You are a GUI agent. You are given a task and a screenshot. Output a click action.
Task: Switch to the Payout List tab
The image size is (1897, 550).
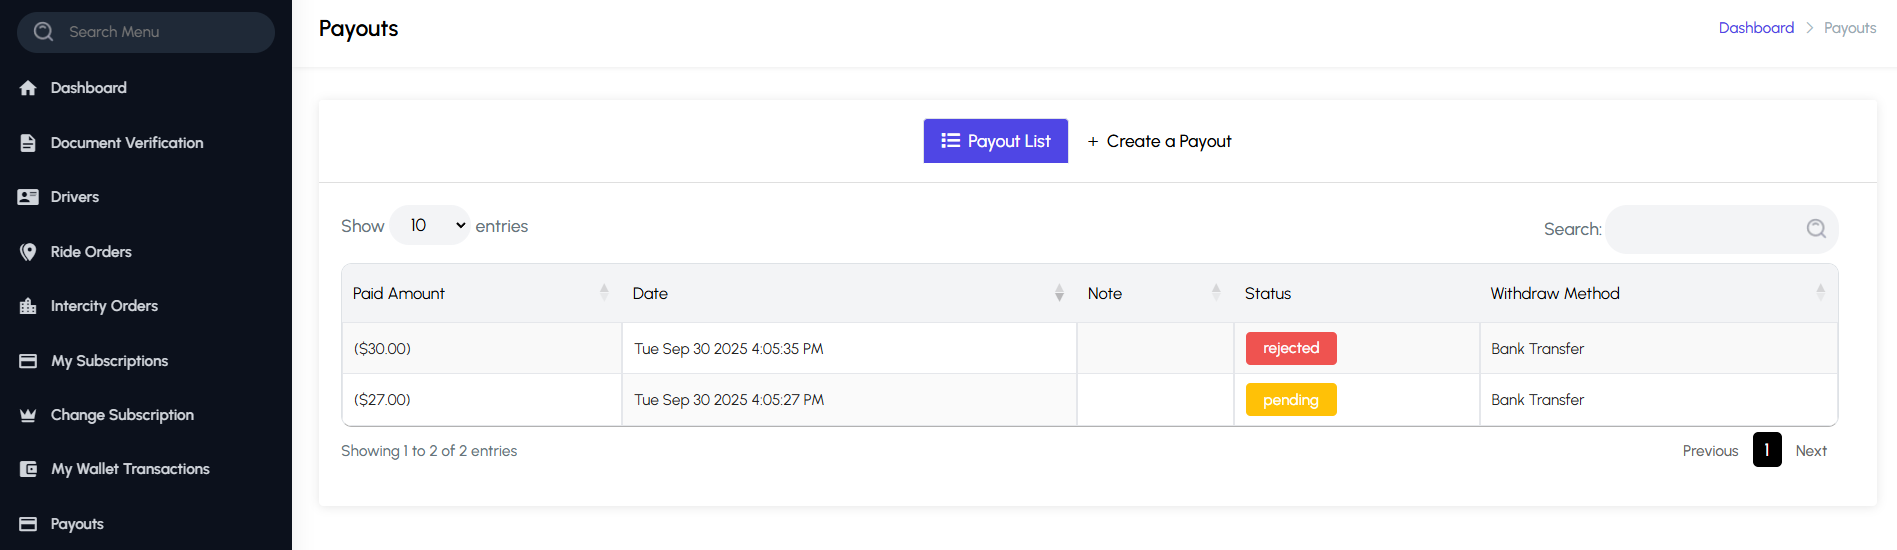(x=995, y=141)
